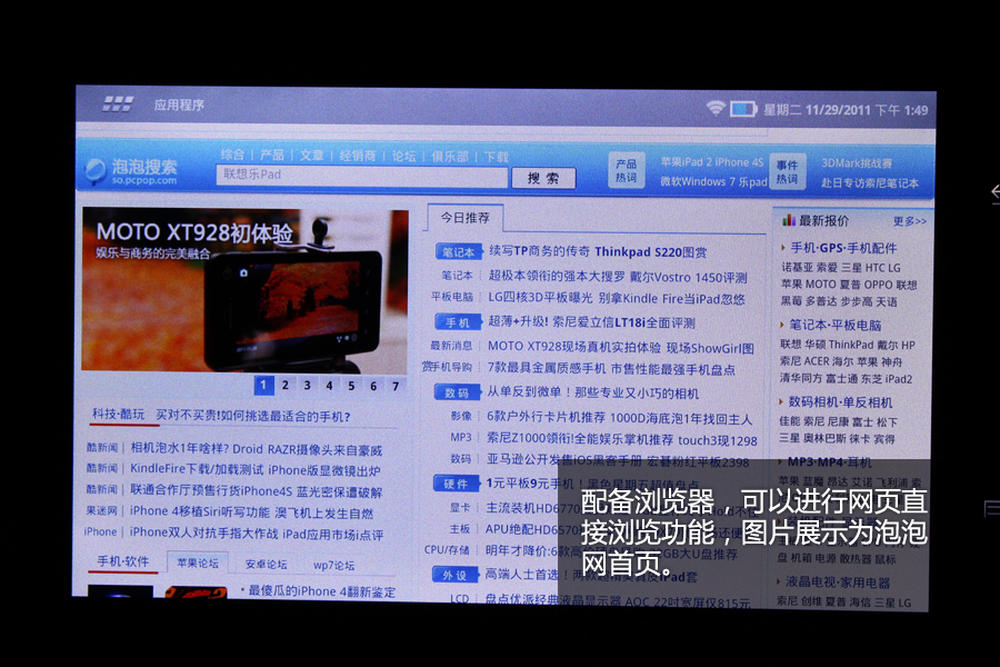Click the 泡泡搜索 site logo
This screenshot has height=667, width=1000.
[131, 171]
